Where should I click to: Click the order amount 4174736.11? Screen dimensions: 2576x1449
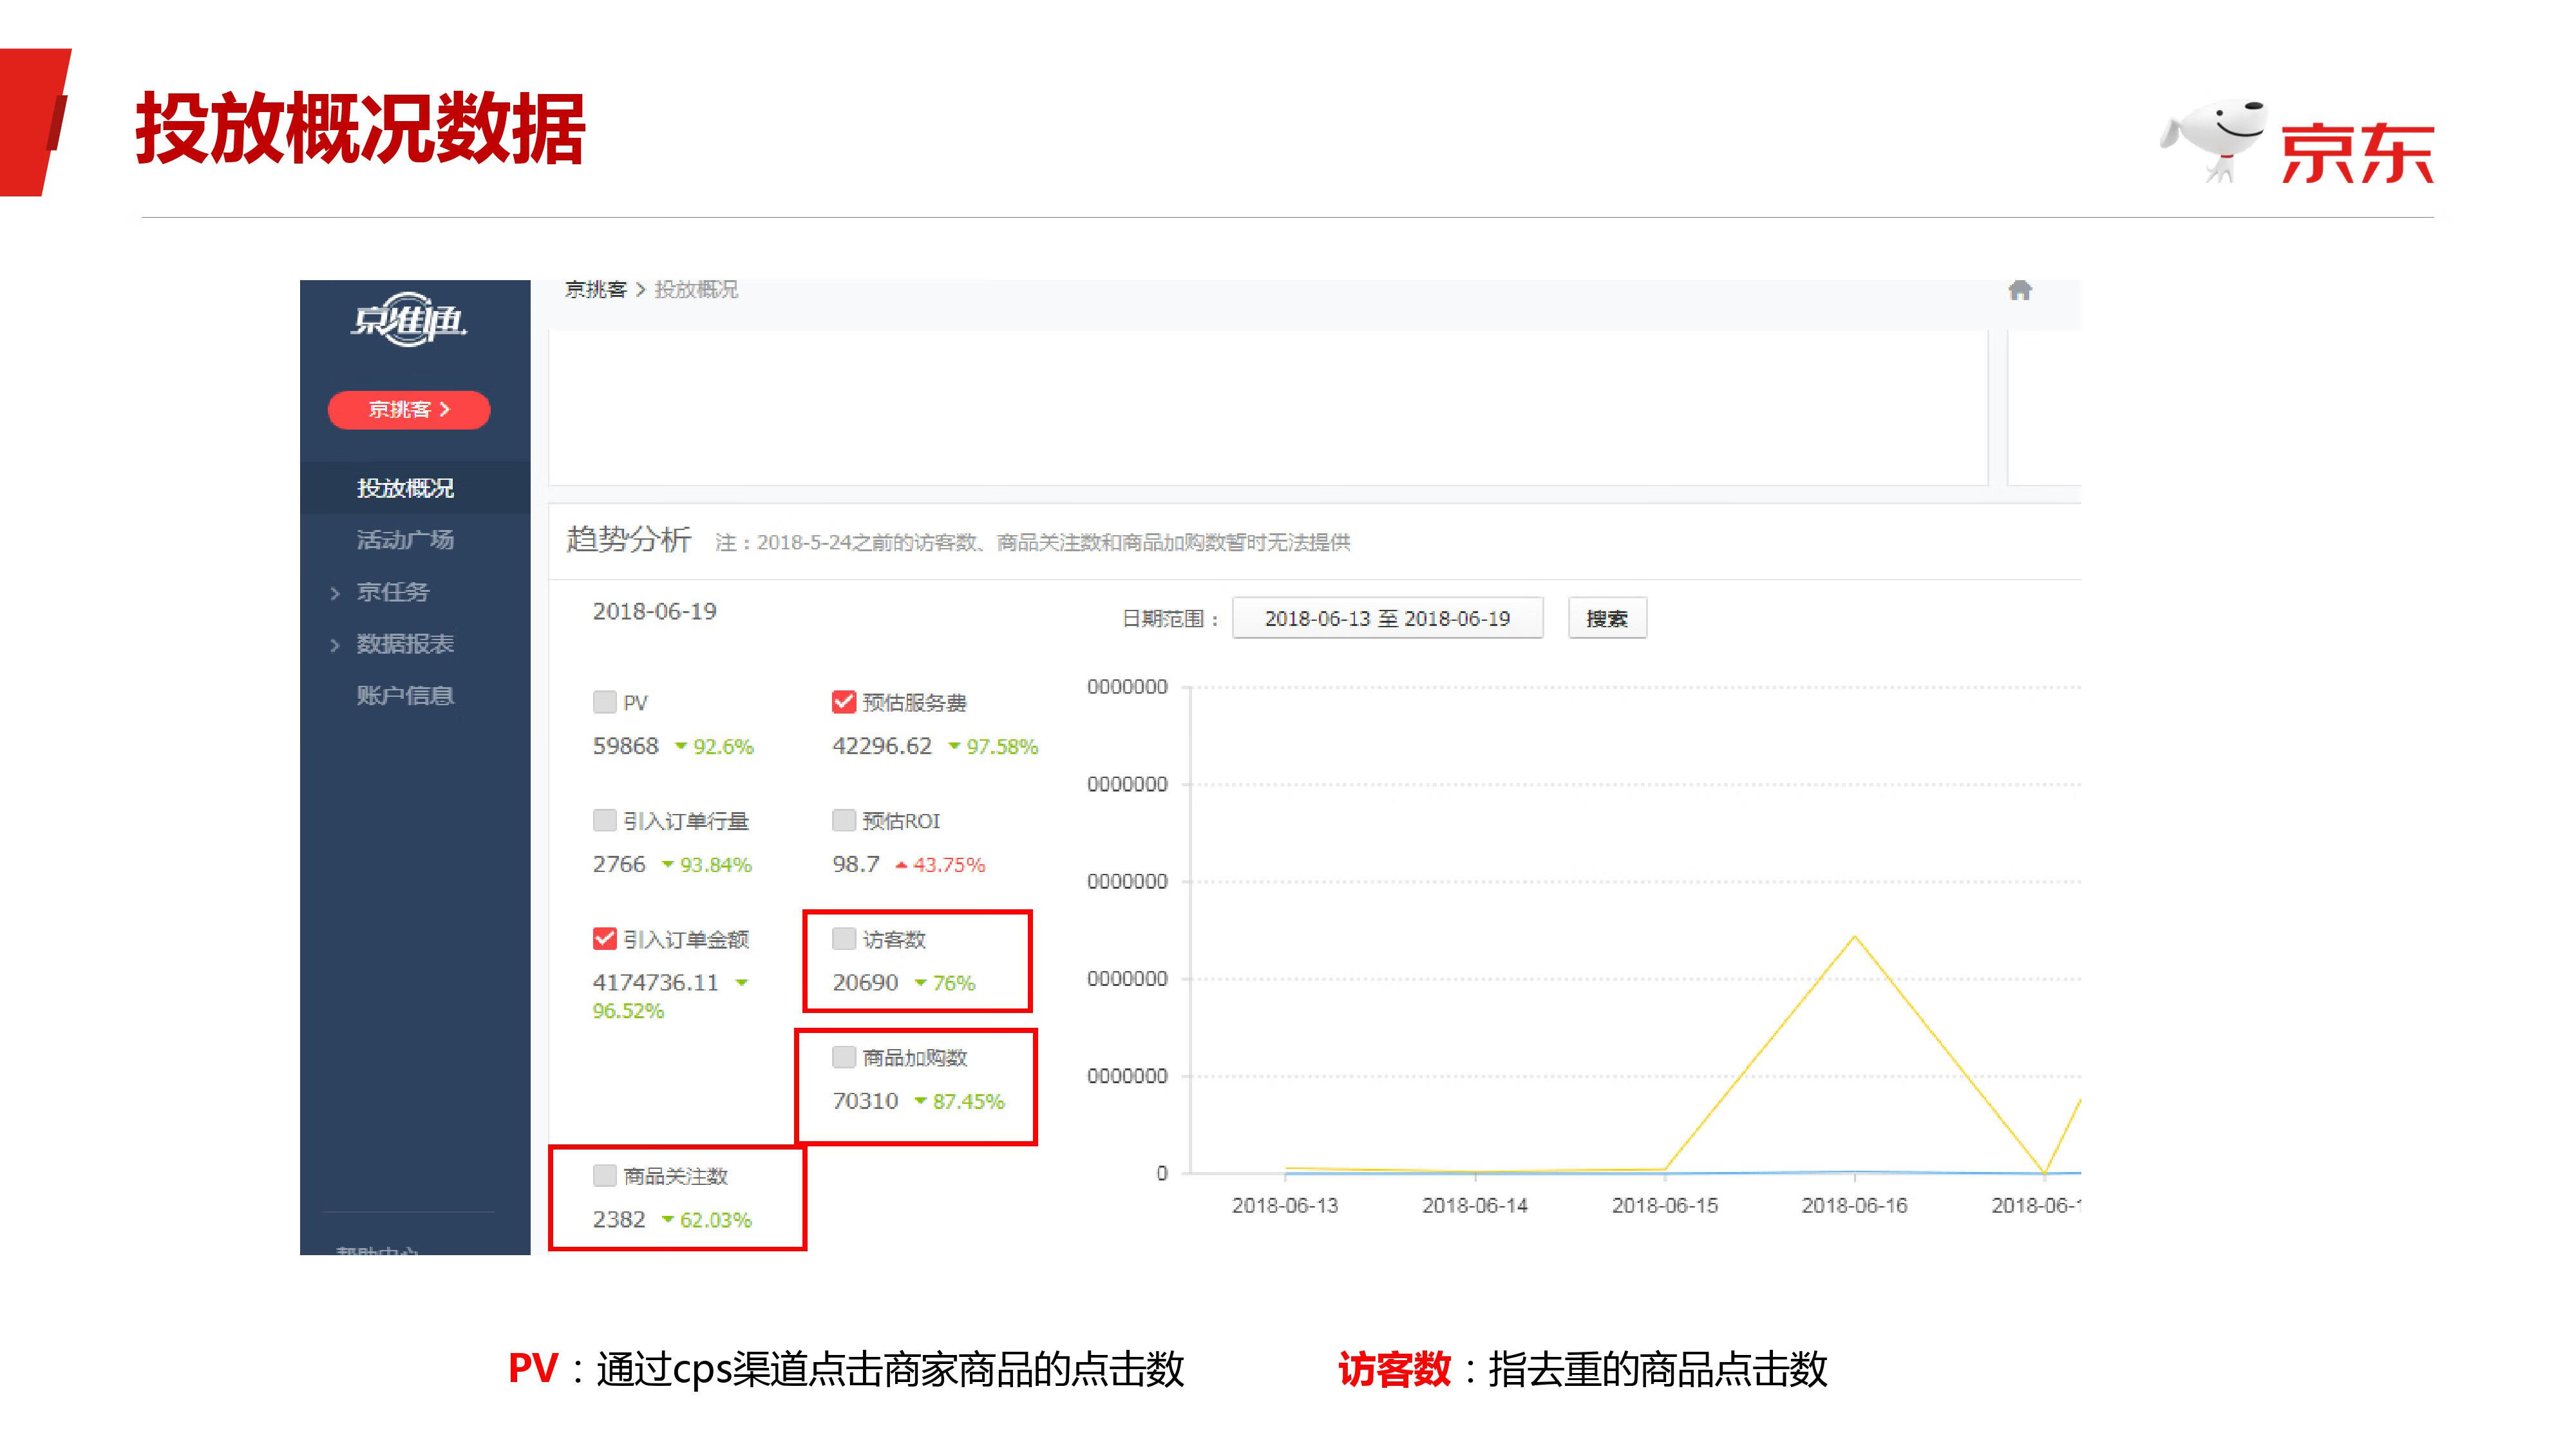tap(655, 982)
